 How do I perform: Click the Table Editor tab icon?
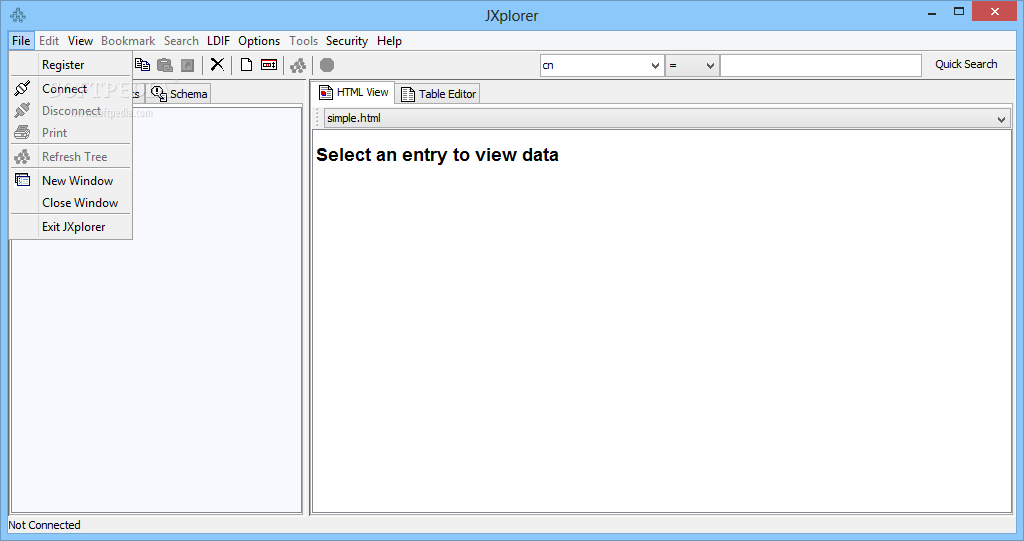coord(408,94)
